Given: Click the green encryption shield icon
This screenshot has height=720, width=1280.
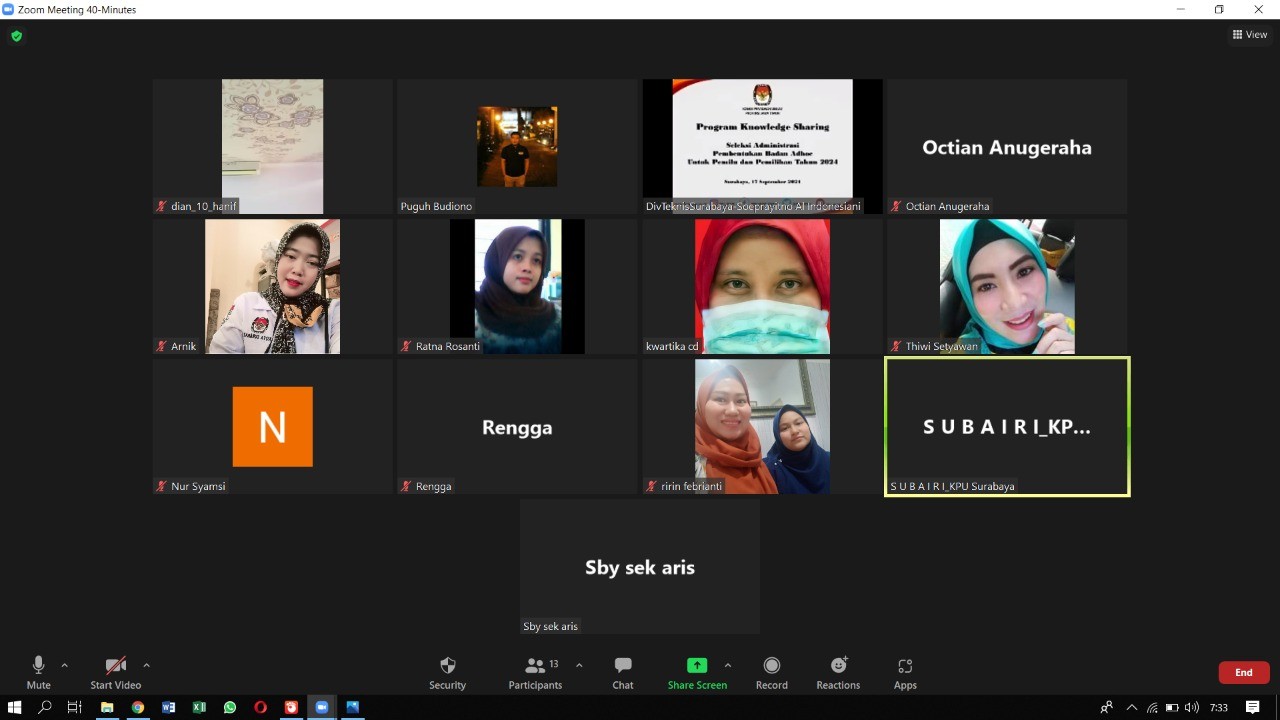Looking at the screenshot, I should click(x=16, y=36).
